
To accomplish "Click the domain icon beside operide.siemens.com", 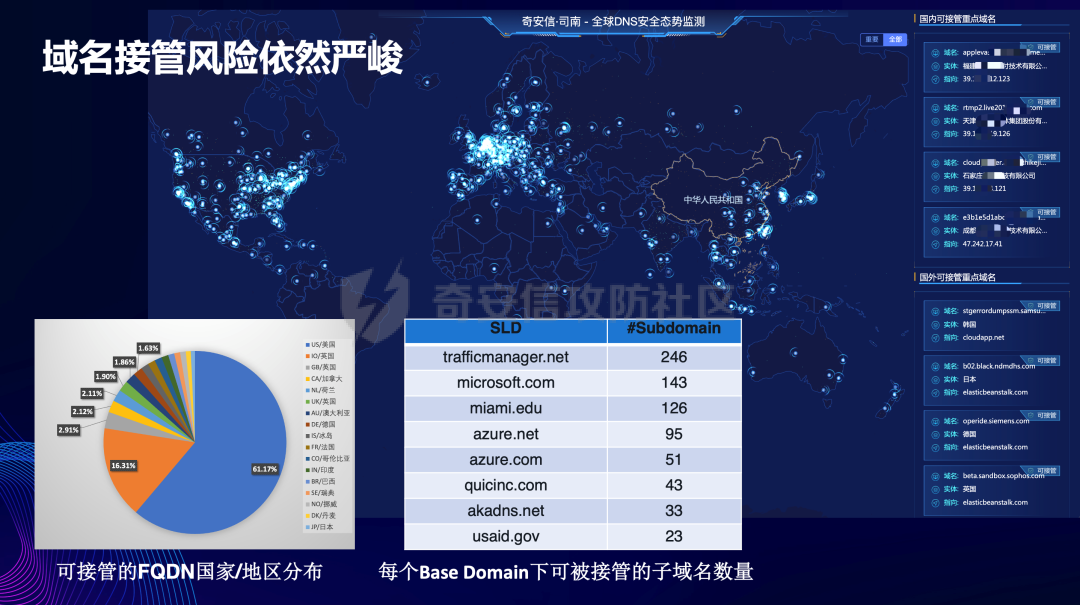I will point(935,421).
